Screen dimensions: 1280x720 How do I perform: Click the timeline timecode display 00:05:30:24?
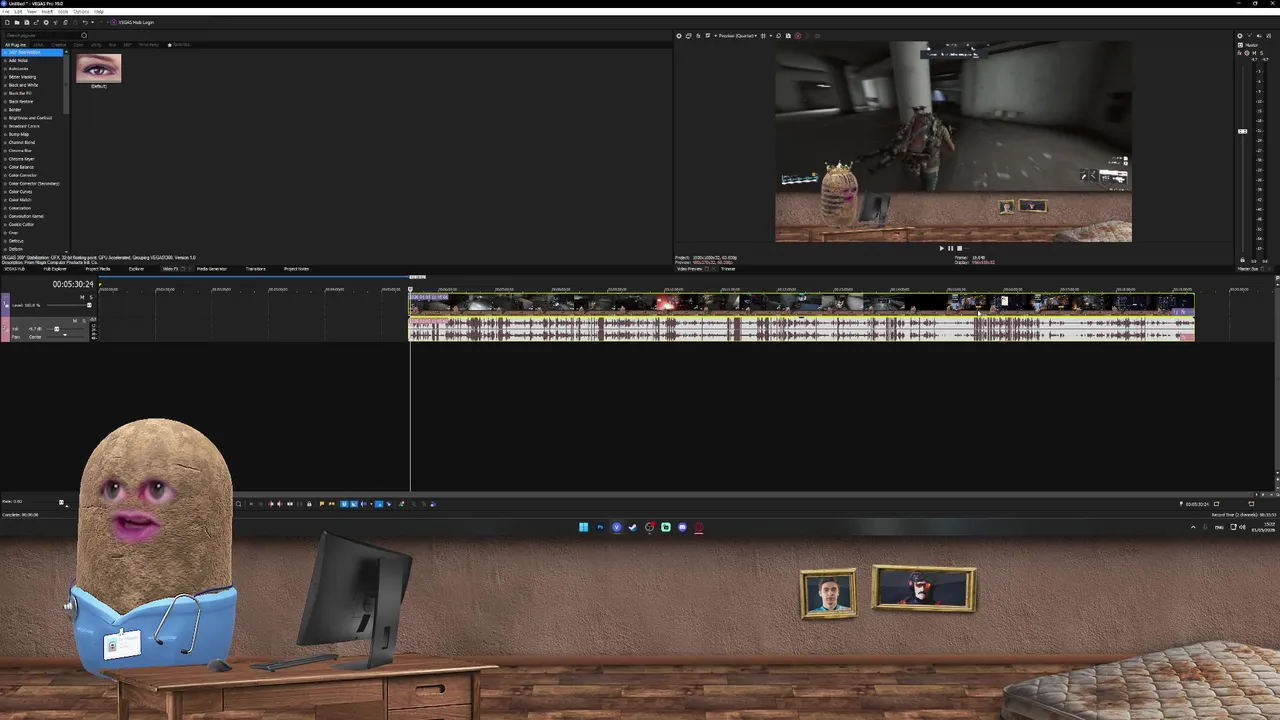coord(73,284)
